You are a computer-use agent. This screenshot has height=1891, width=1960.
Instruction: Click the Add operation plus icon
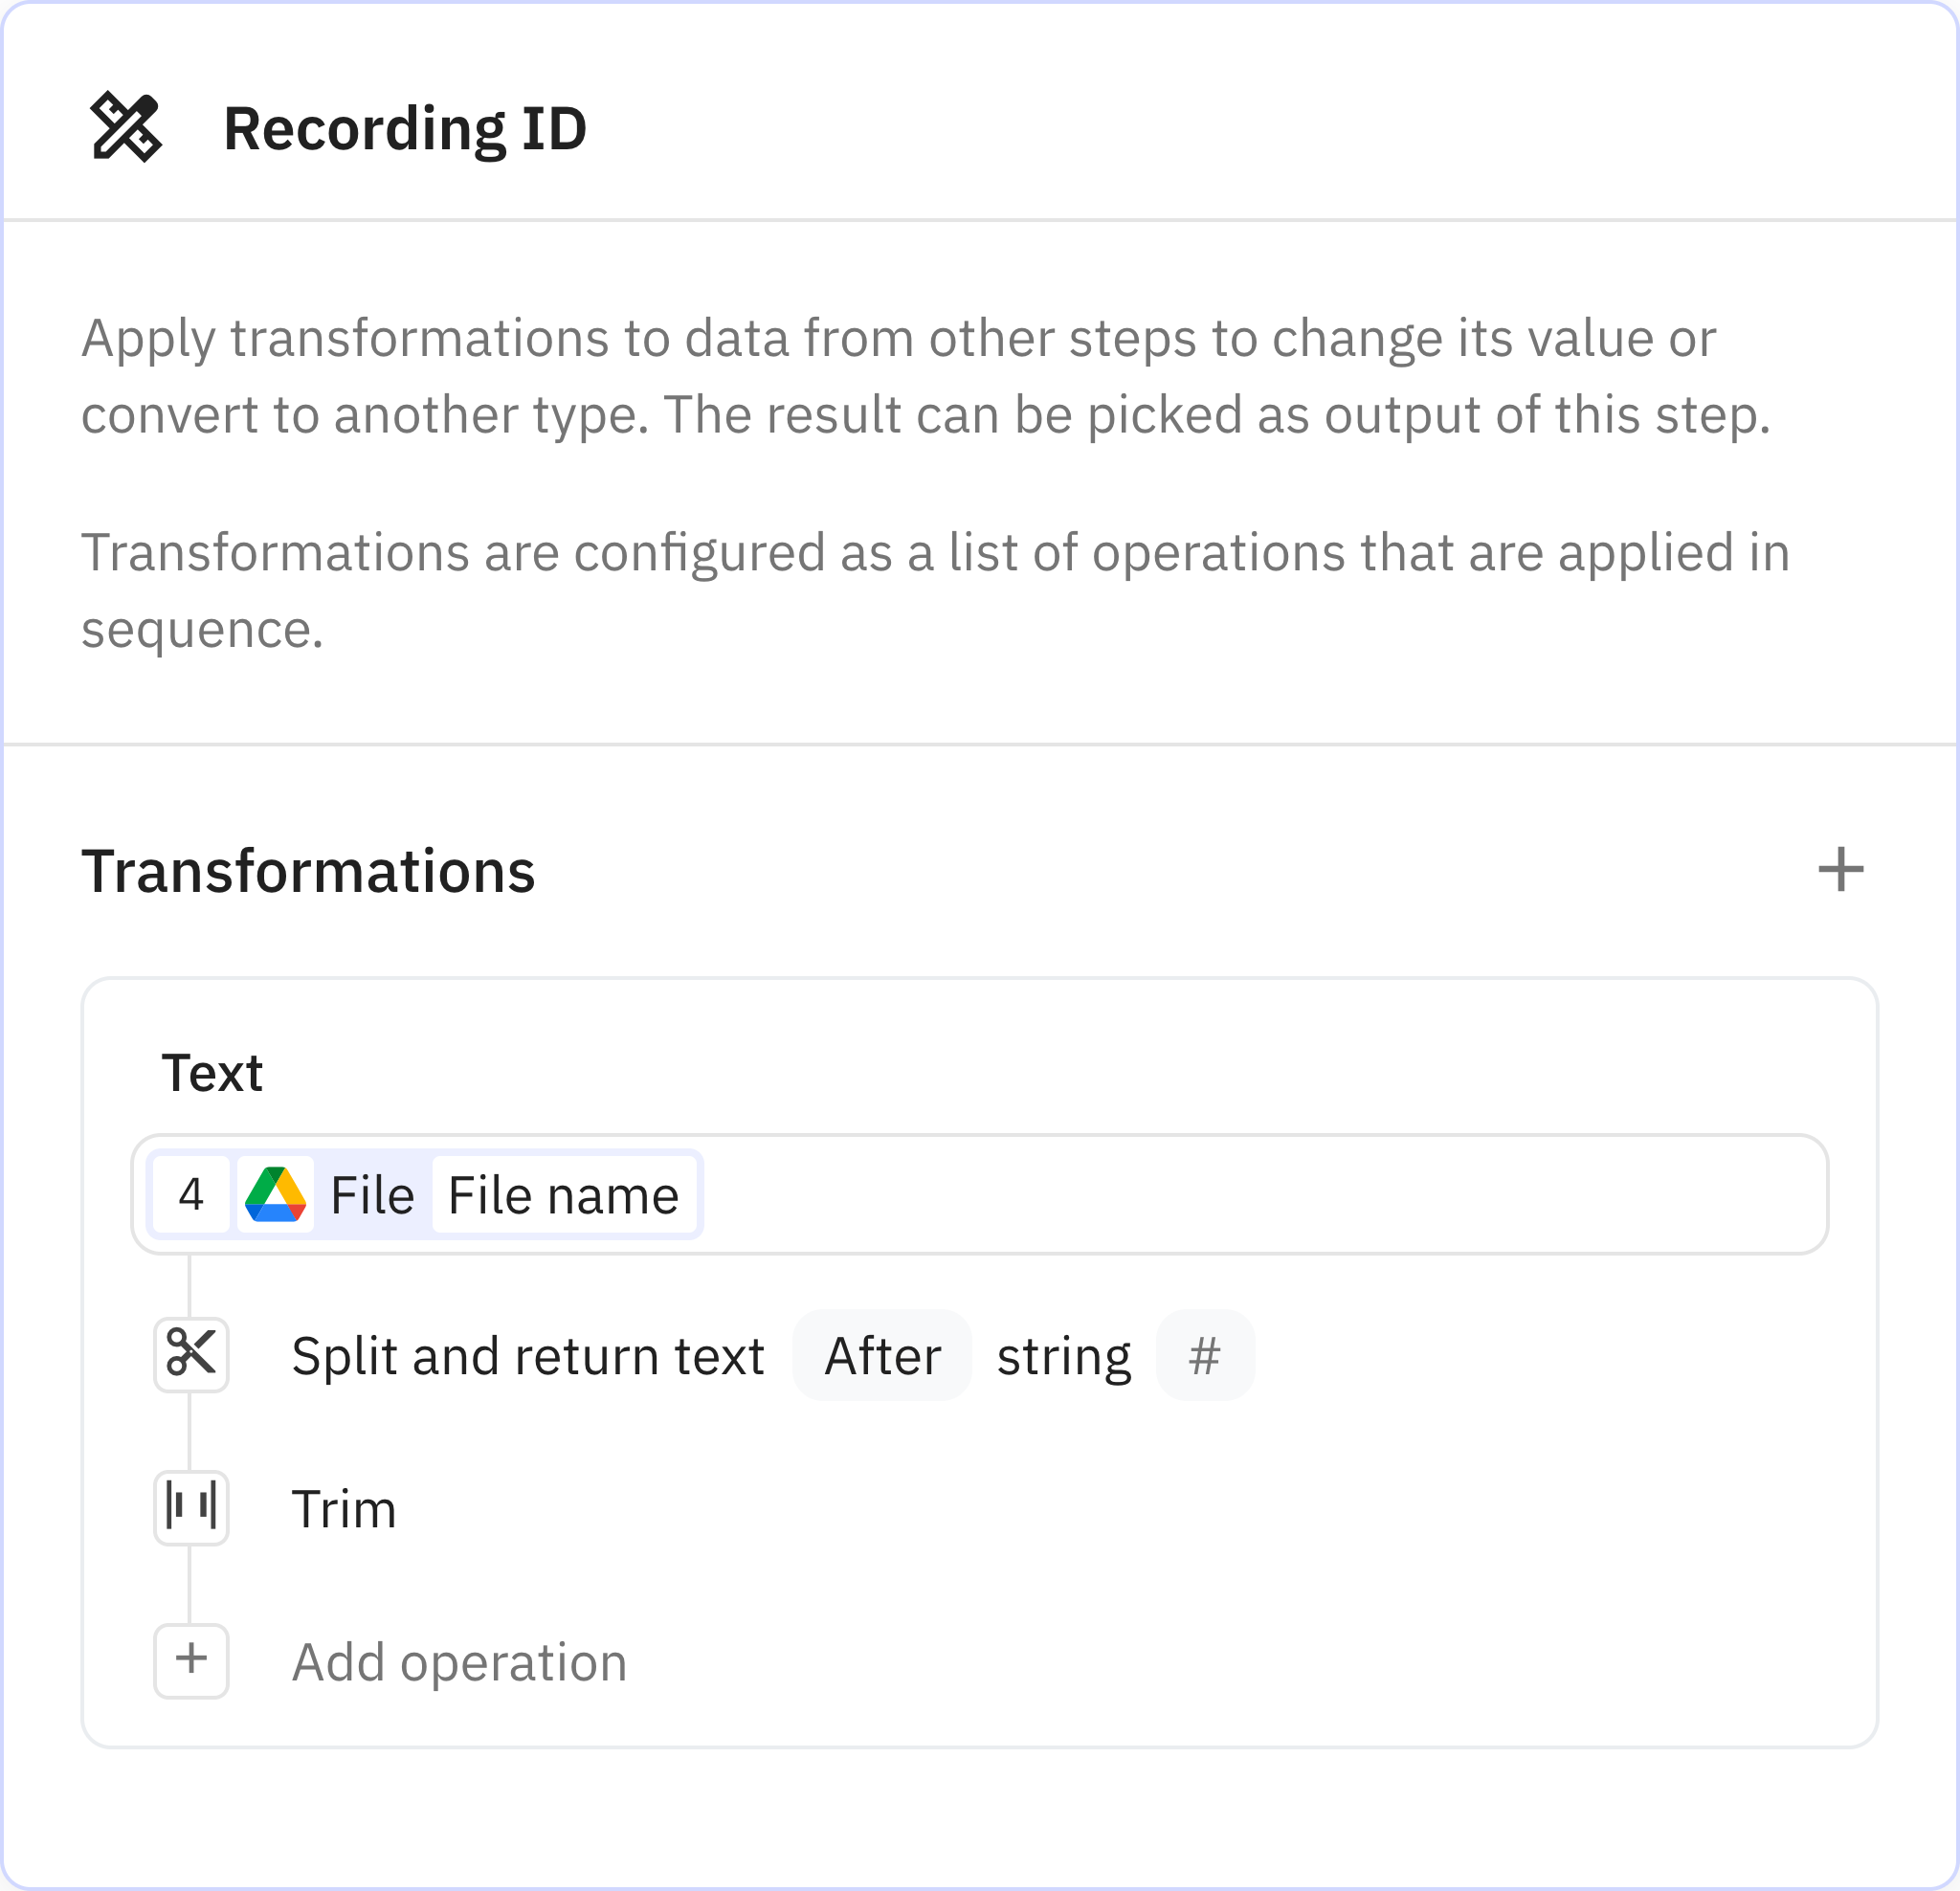[191, 1660]
